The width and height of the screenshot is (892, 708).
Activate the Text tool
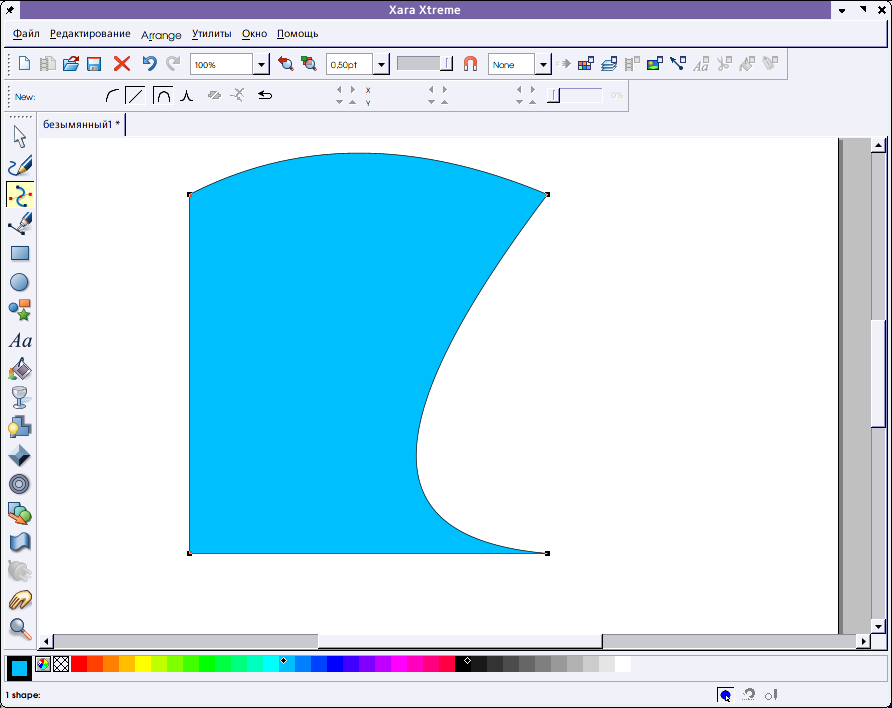tap(20, 341)
